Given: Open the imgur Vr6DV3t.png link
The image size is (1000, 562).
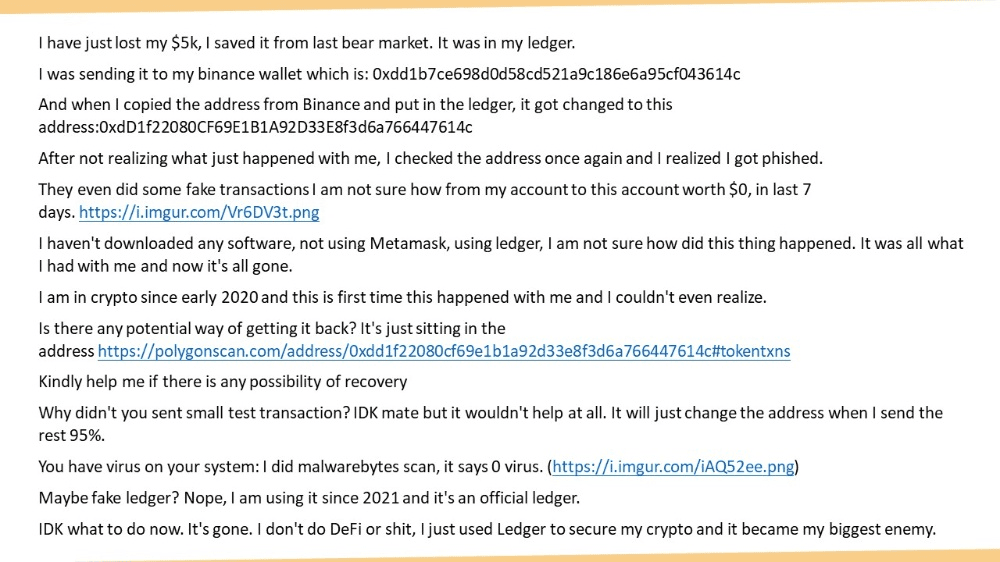Looking at the screenshot, I should [x=199, y=212].
